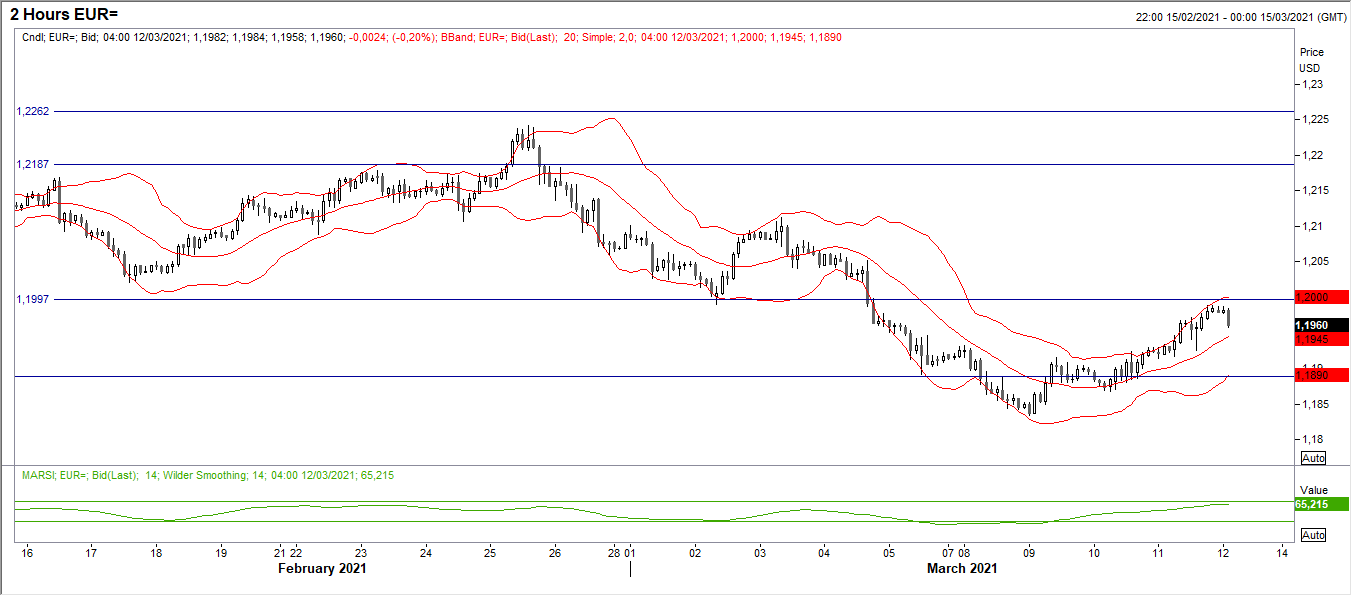Click the 1,2262 horizontal line label
Screen dimensions: 1352x596
[33, 111]
